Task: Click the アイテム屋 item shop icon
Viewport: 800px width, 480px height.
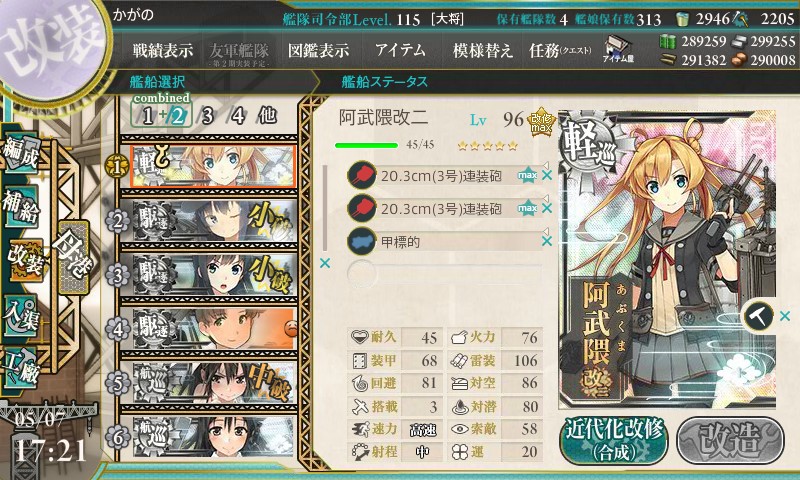Action: (618, 49)
